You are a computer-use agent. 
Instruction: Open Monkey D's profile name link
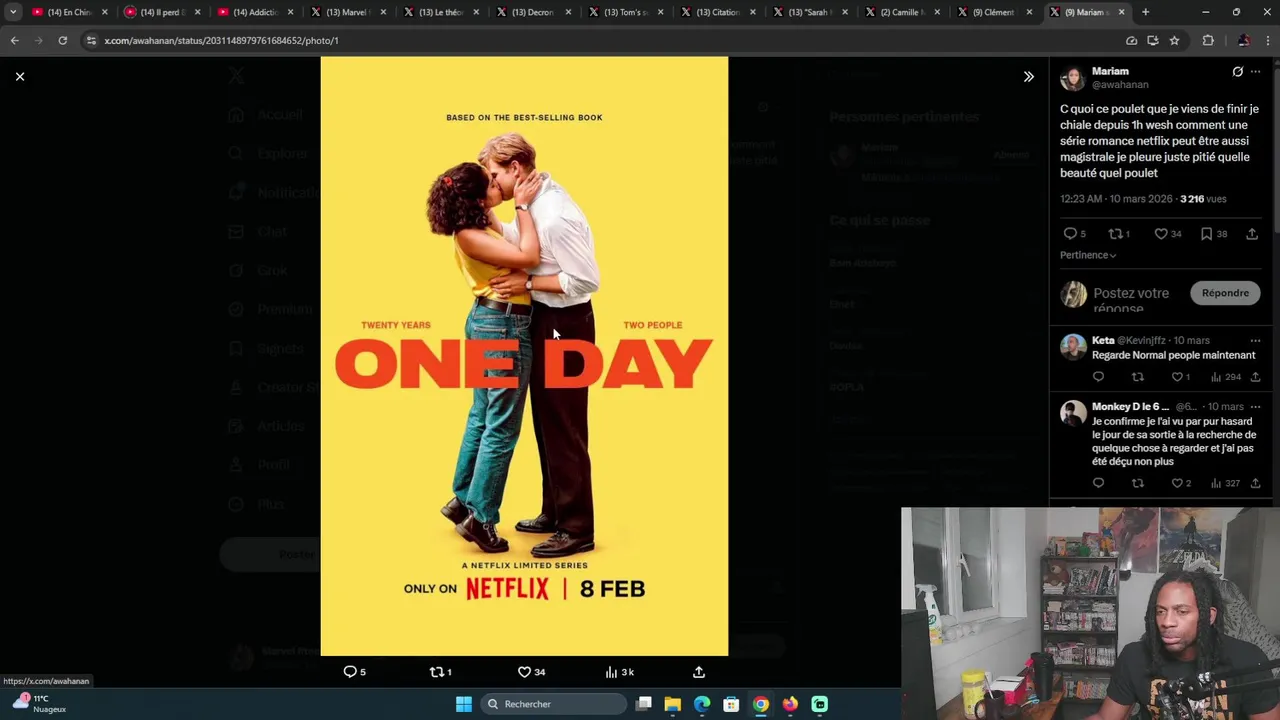coord(1130,407)
